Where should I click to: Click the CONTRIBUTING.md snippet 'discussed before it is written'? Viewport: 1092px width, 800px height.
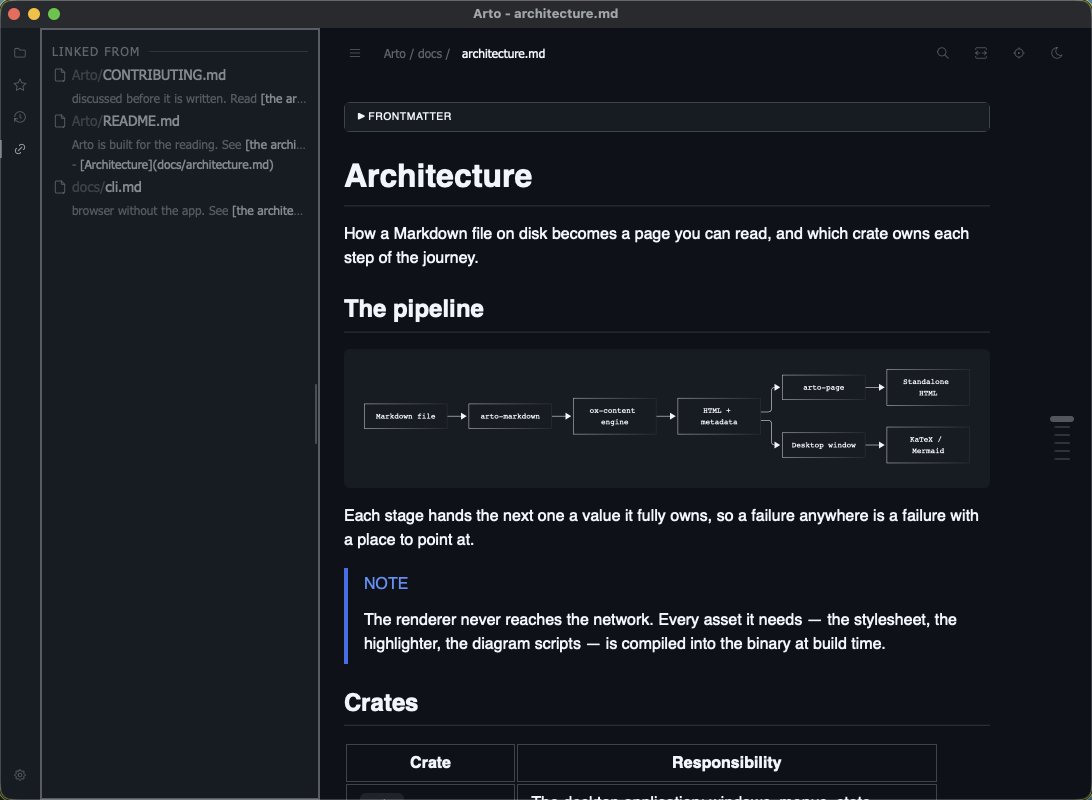point(189,99)
